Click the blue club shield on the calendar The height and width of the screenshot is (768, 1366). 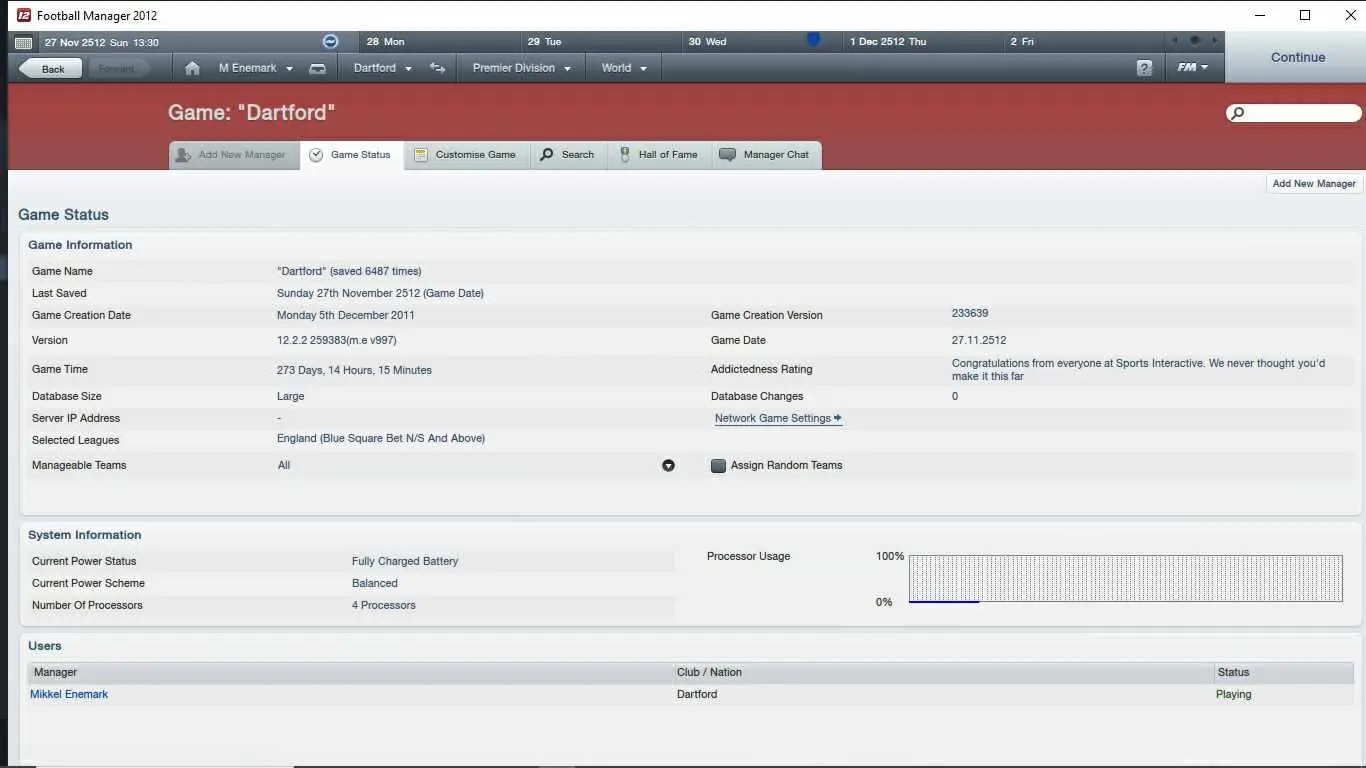coord(813,40)
